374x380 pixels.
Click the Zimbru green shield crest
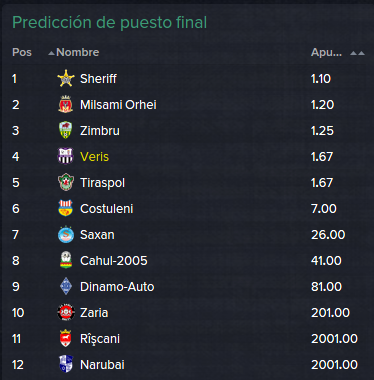point(65,130)
